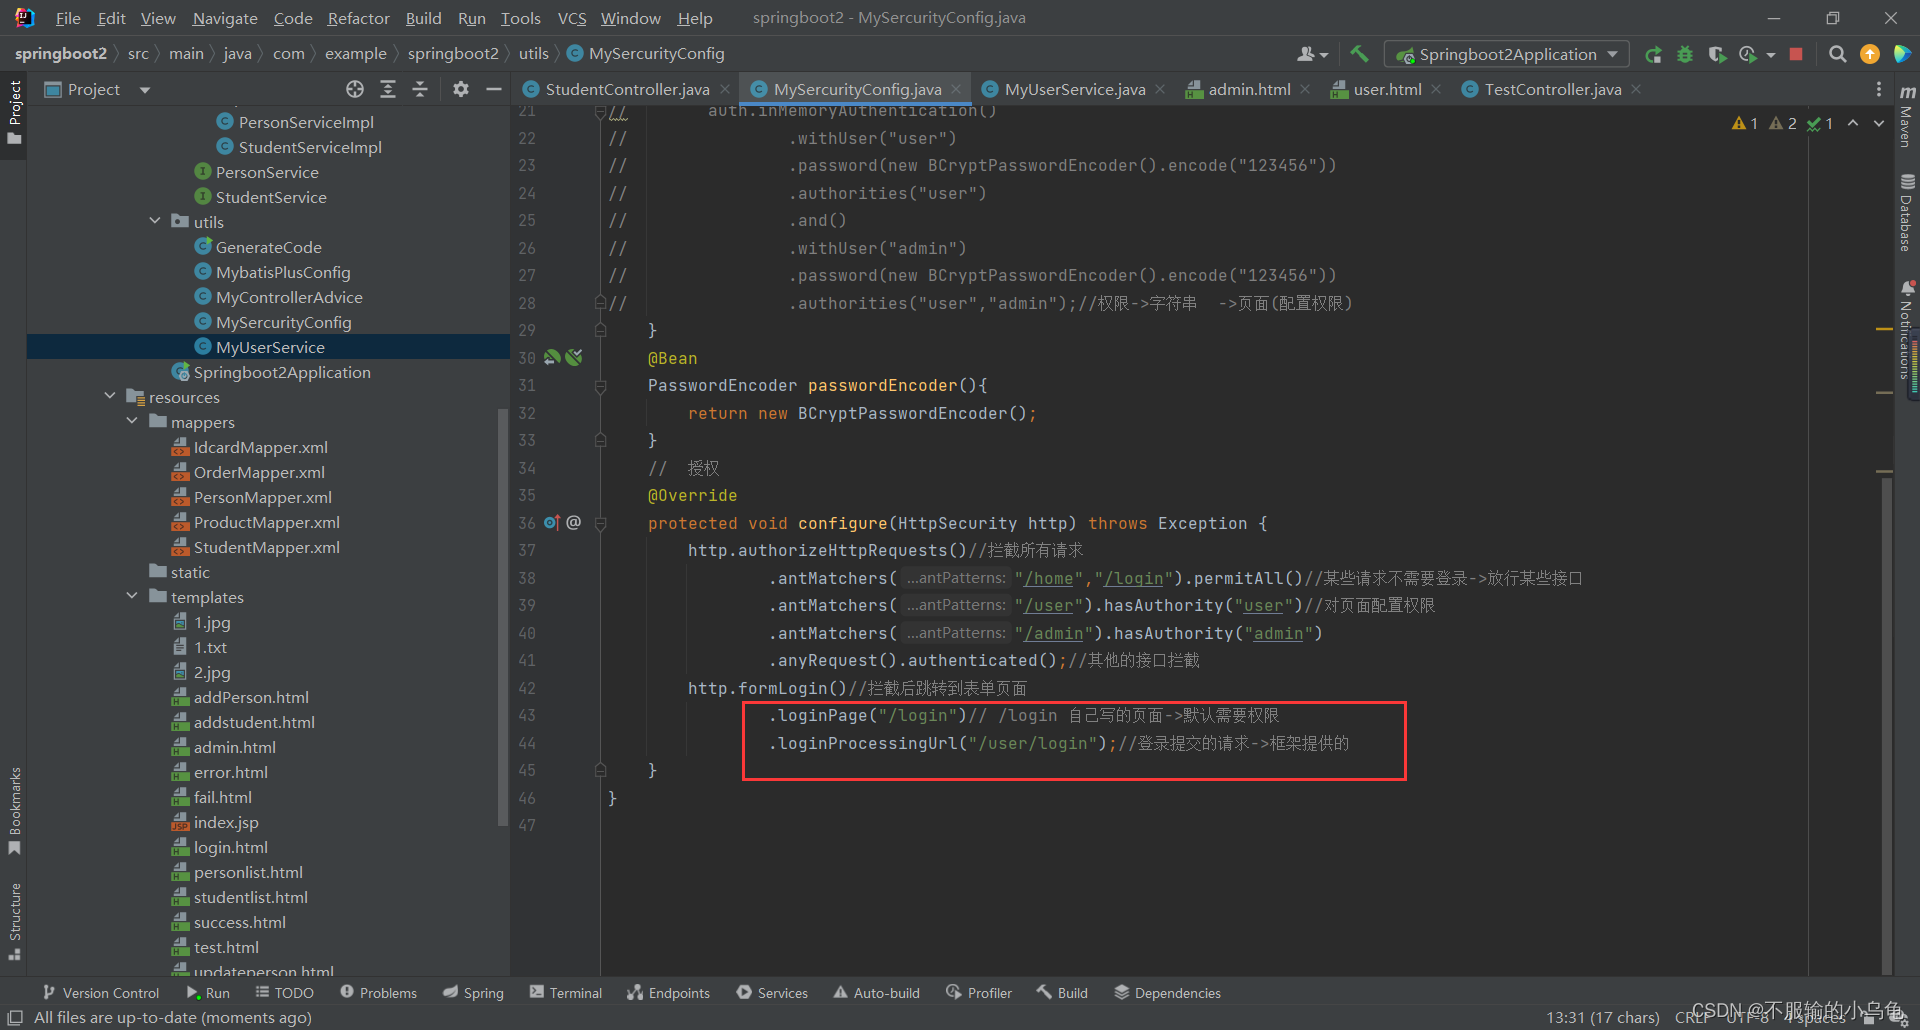This screenshot has width=1920, height=1030.
Task: Hide the Project tool window
Action: tap(493, 89)
